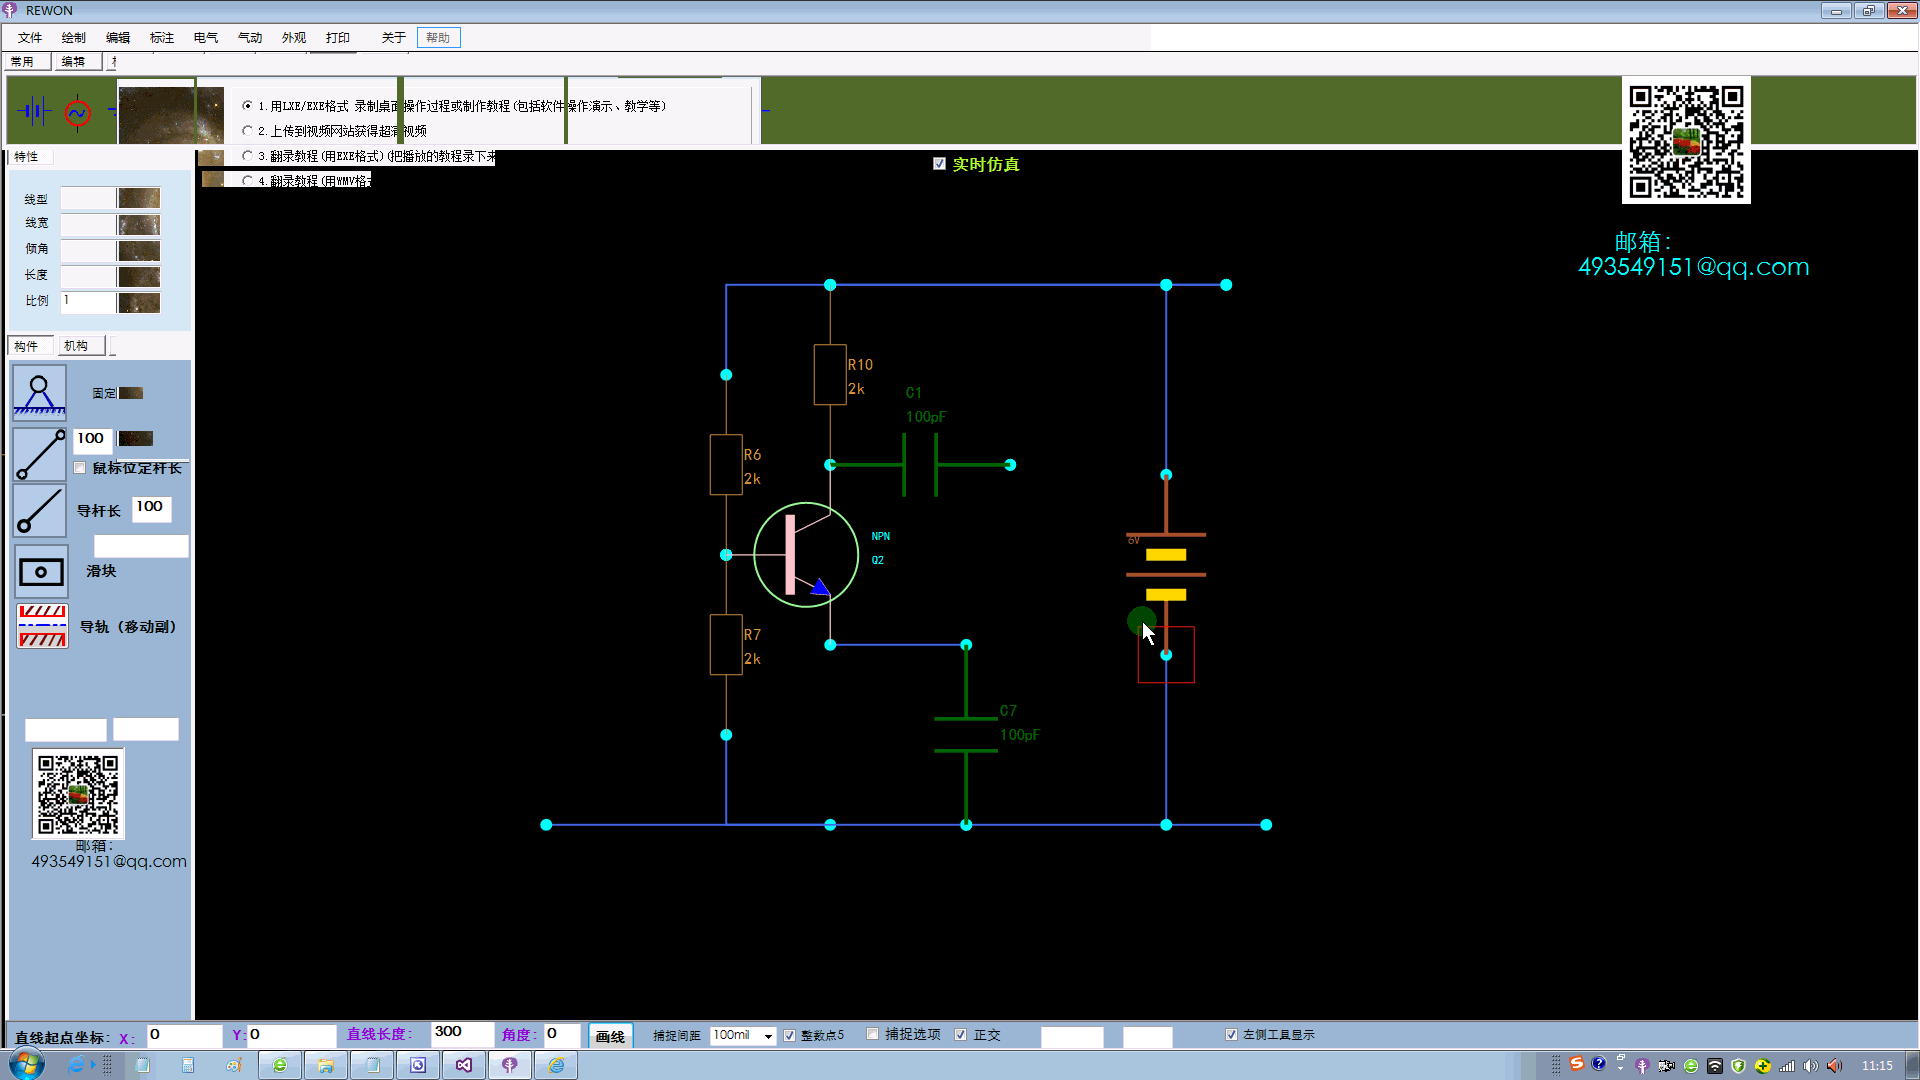Image resolution: width=1920 pixels, height=1080 pixels.
Task: Click the large QR code image top right
Action: click(x=1686, y=142)
